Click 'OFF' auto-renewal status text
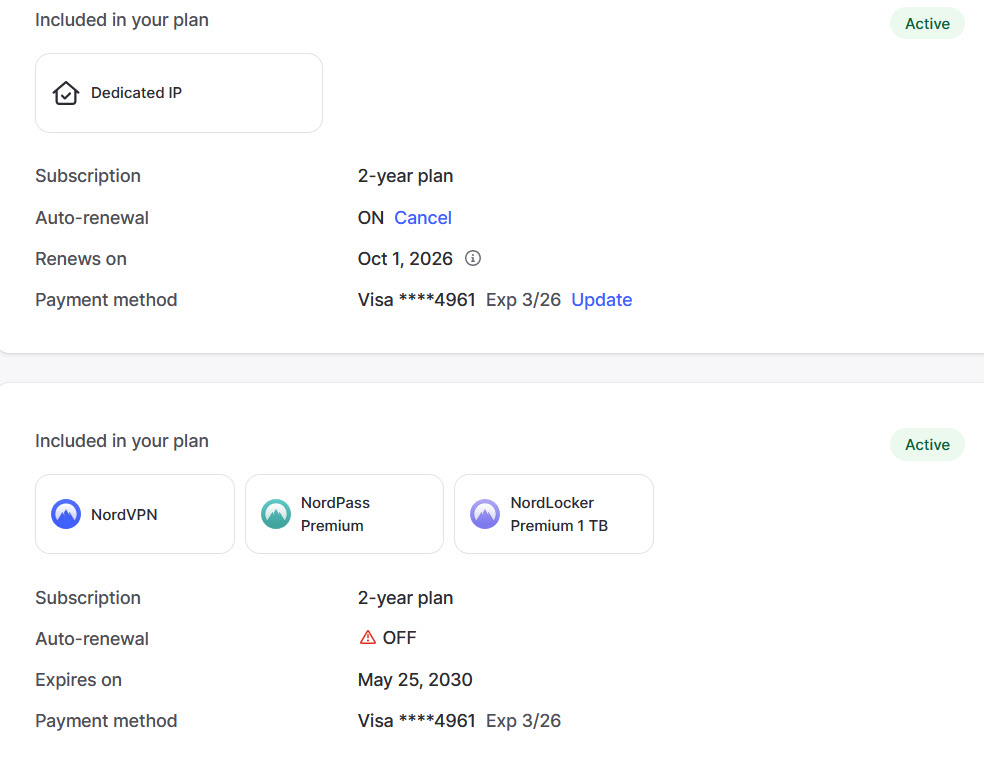 coord(399,638)
